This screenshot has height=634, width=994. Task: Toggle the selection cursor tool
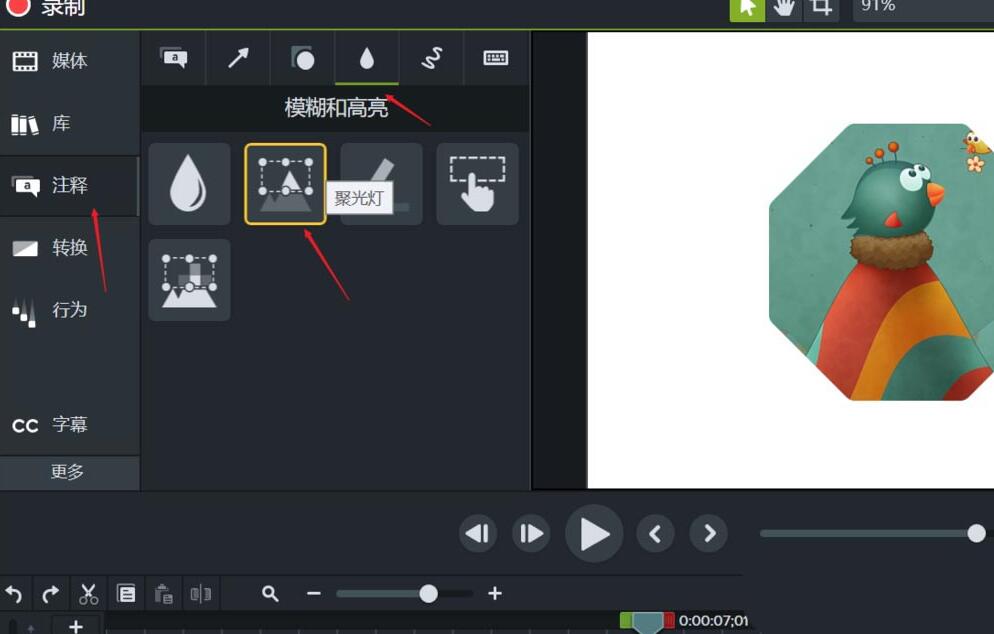coord(747,8)
